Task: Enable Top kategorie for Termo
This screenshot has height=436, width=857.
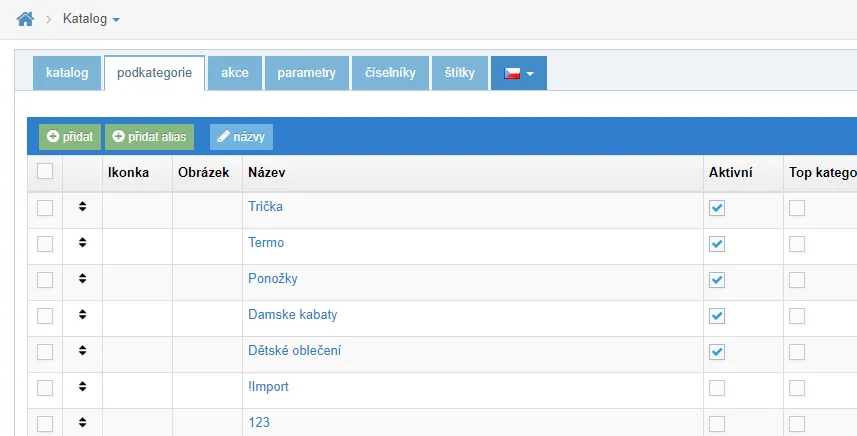Action: point(797,244)
